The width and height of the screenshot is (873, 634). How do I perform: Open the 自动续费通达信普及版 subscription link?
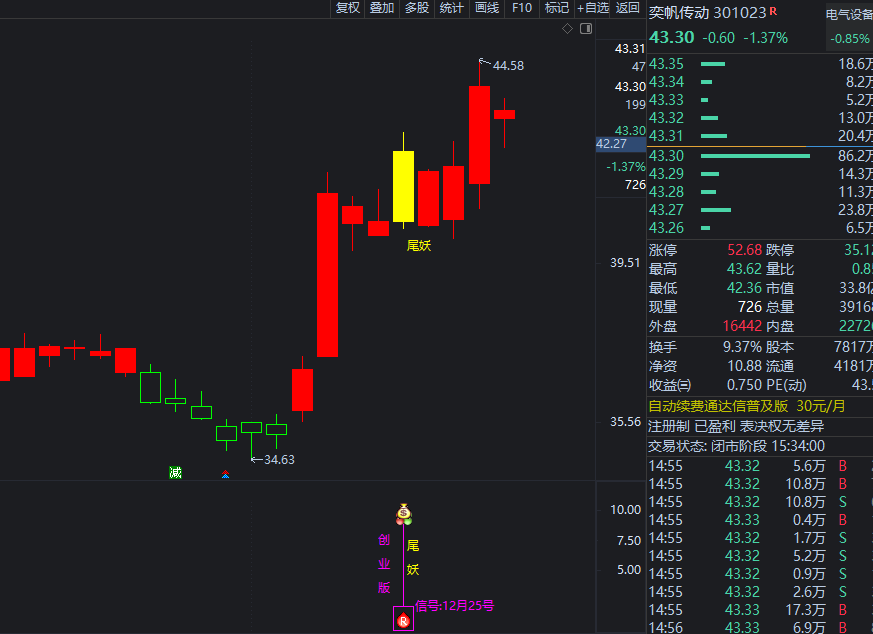(x=720, y=406)
